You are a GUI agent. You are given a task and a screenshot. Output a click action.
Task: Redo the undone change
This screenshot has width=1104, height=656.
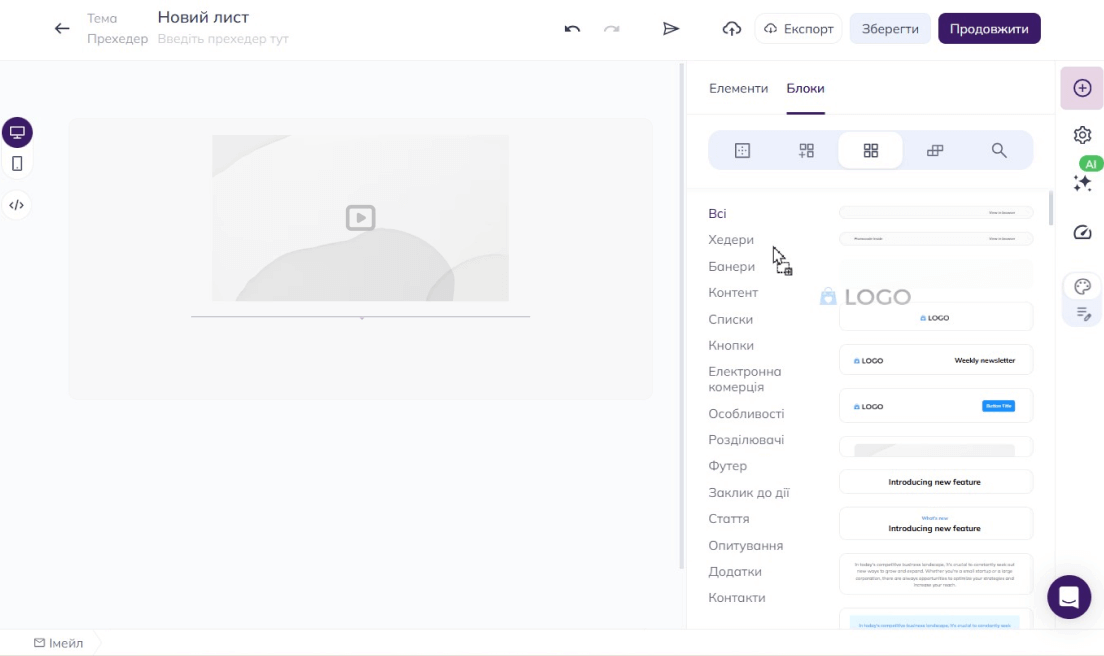point(611,29)
